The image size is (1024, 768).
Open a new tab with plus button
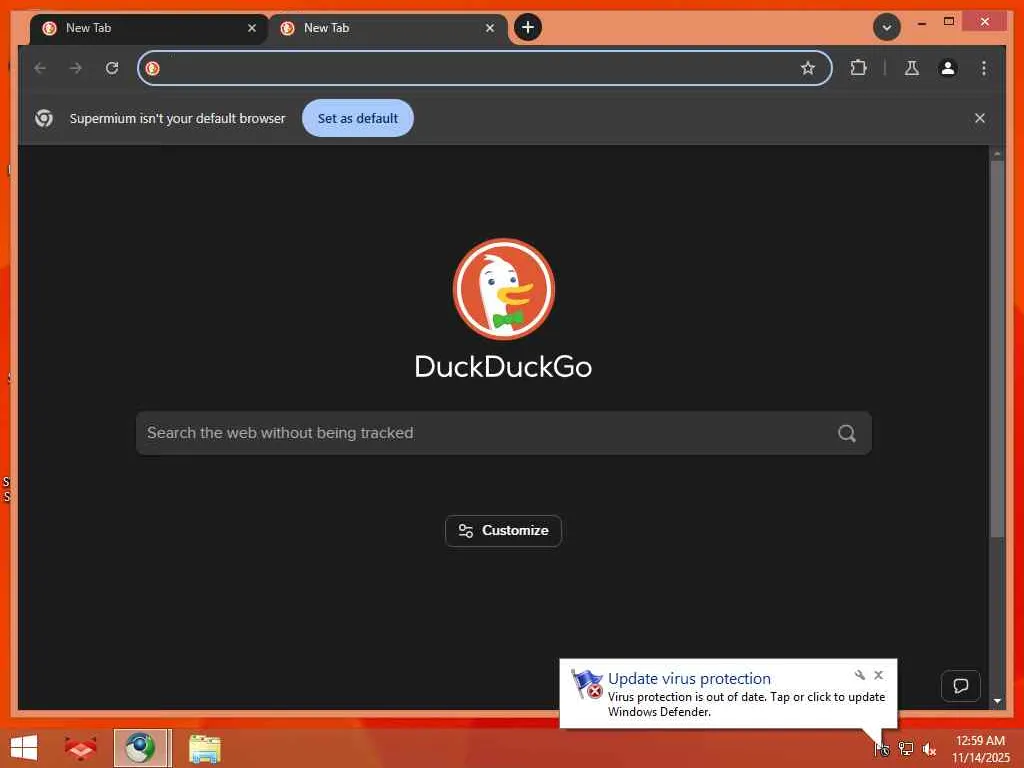coord(528,27)
